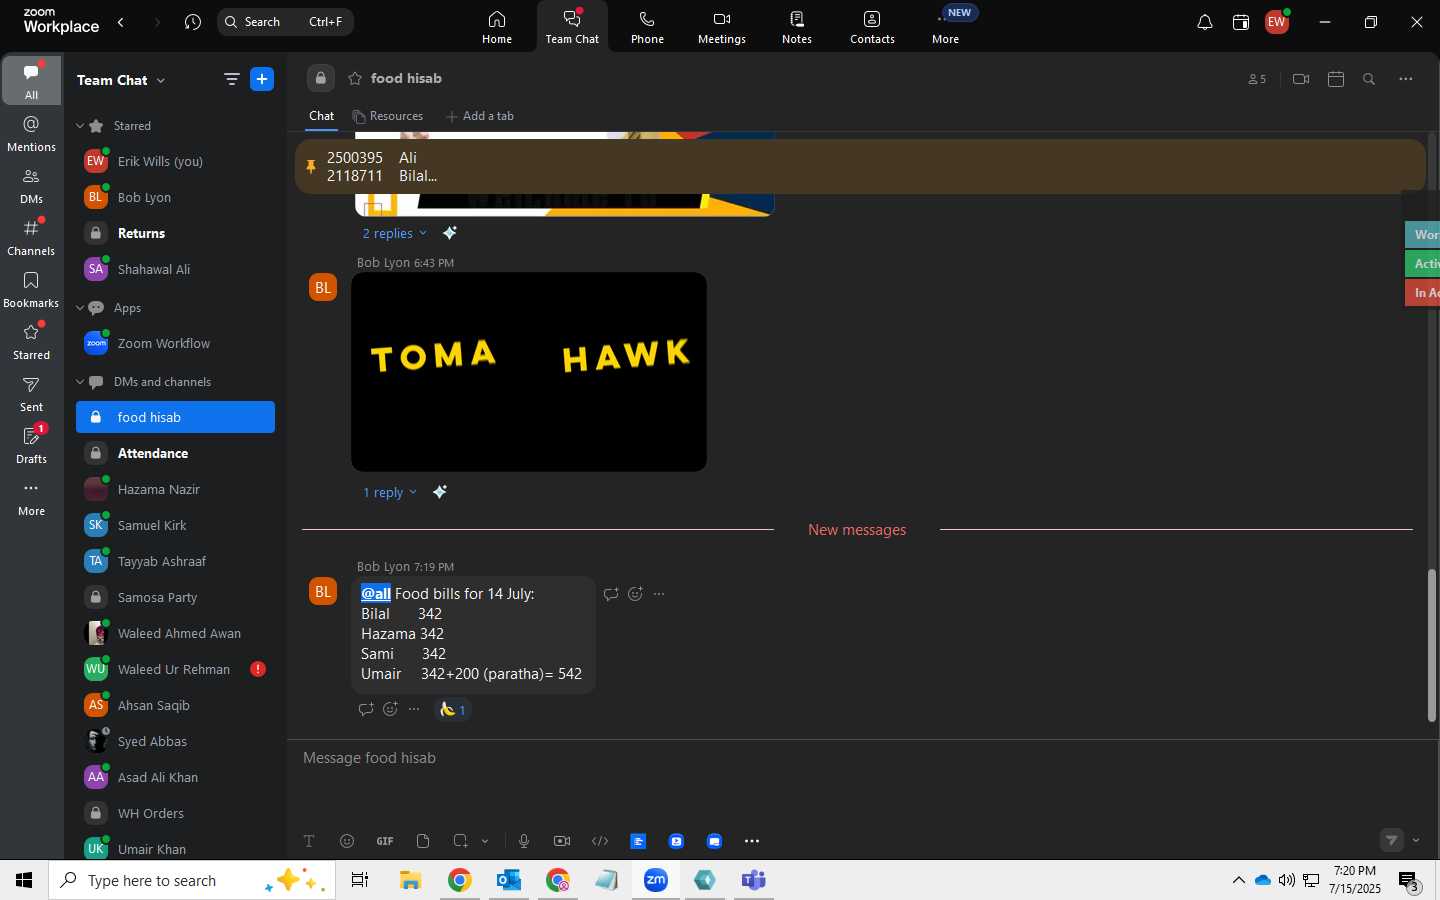Open Channels in the left sidebar
The width and height of the screenshot is (1440, 900).
(x=32, y=237)
